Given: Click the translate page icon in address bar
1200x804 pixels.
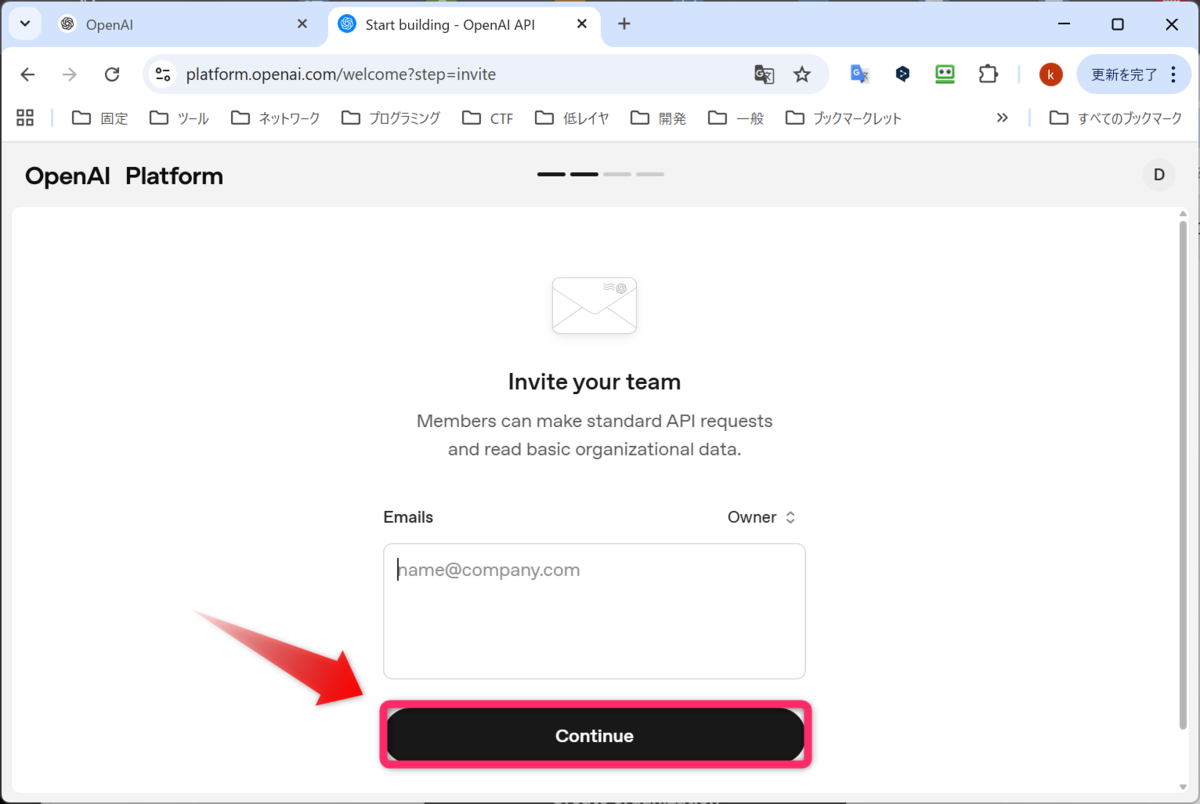Looking at the screenshot, I should coord(764,74).
